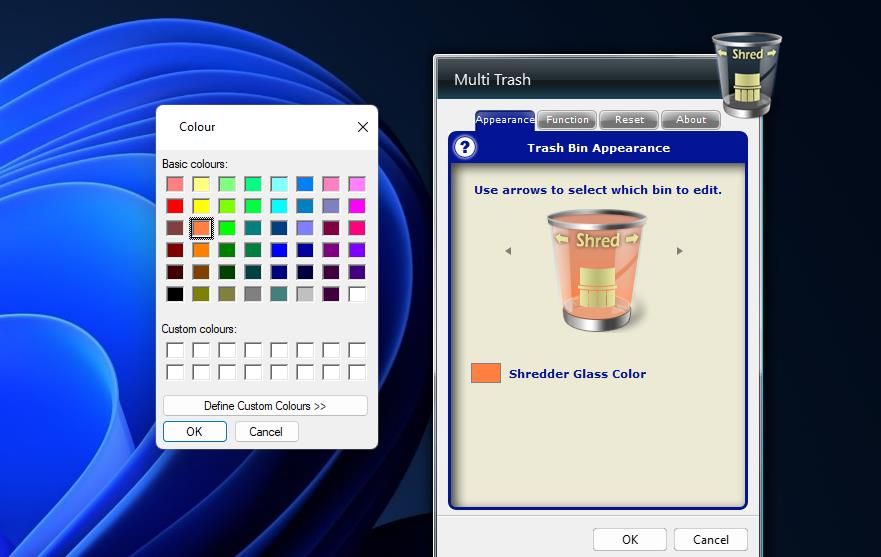The image size is (881, 557).
Task: Go to the About tab
Action: pos(691,120)
